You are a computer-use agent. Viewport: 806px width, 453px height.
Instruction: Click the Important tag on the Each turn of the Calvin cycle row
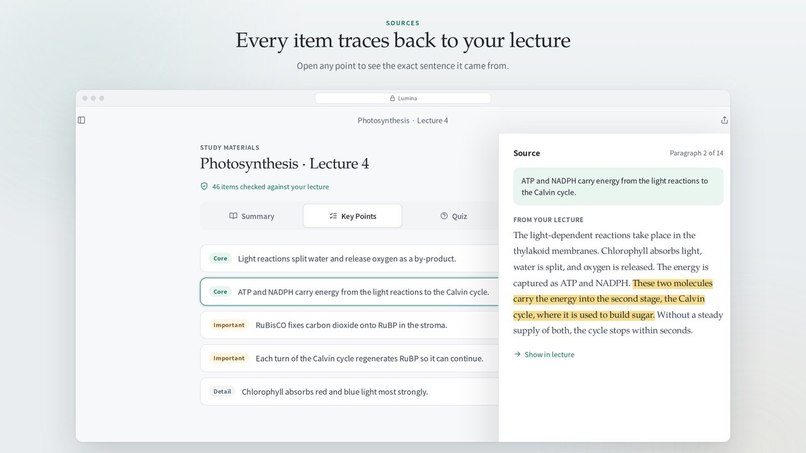point(229,358)
